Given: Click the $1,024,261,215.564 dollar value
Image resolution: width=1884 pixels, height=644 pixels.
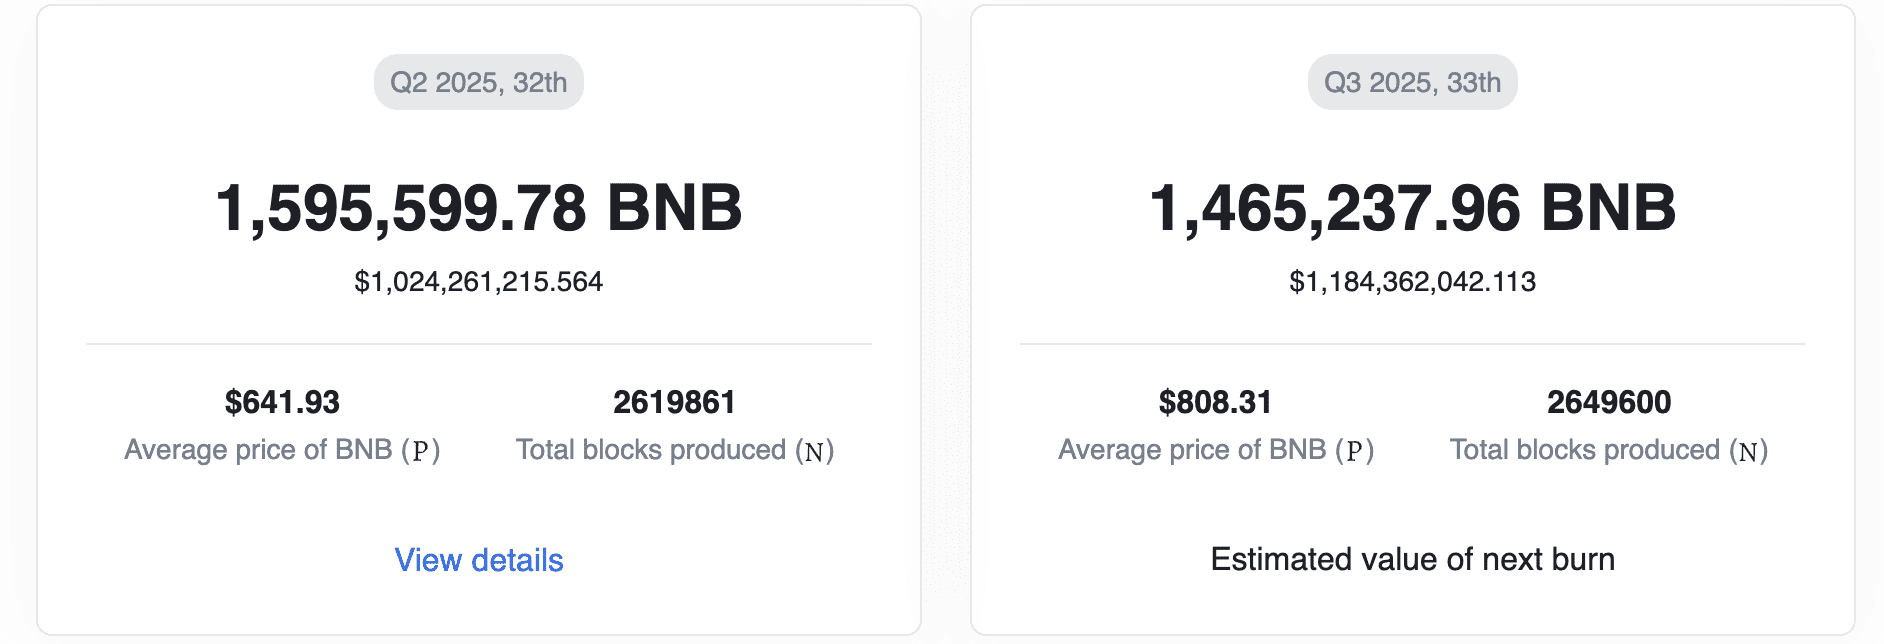Looking at the screenshot, I should [479, 282].
